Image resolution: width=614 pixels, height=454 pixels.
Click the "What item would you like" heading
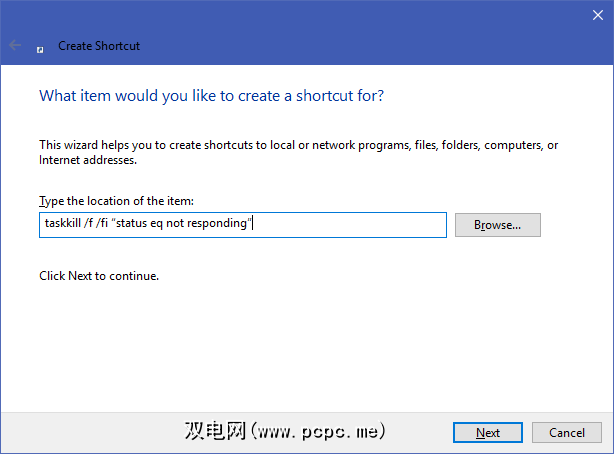(211, 96)
